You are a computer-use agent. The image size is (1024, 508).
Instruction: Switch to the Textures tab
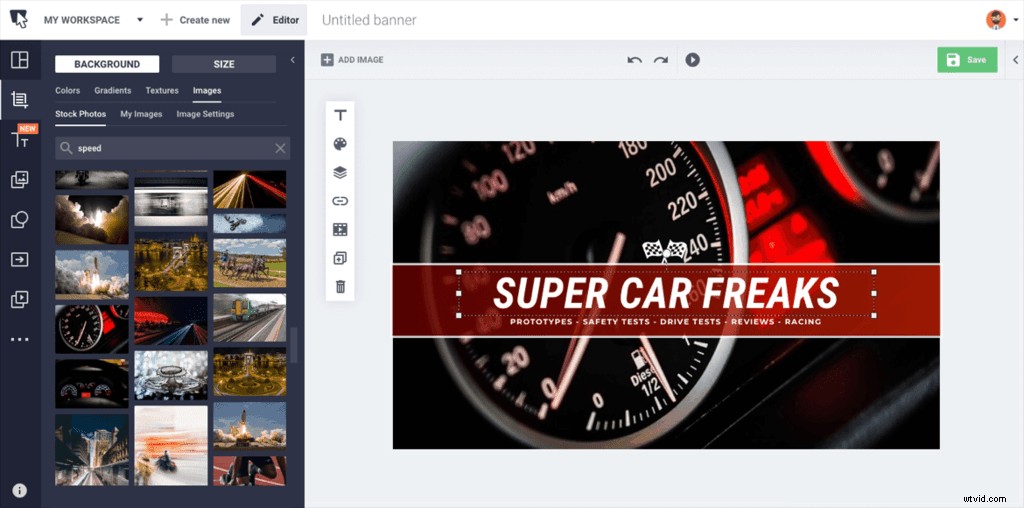162,91
